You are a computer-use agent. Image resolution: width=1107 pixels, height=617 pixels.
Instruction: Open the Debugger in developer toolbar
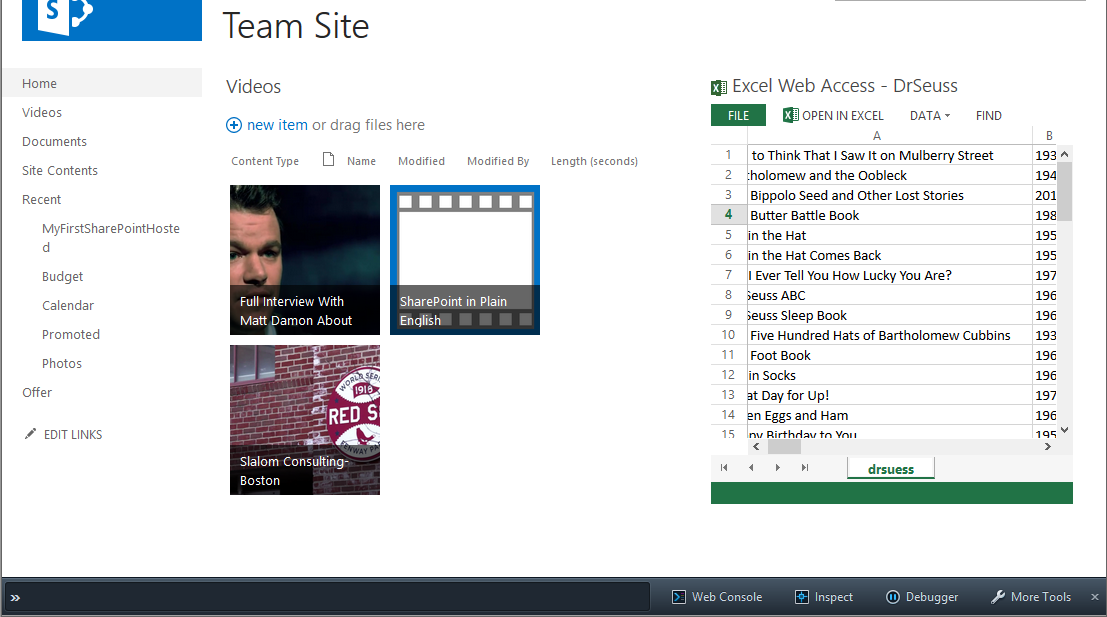[x=921, y=597]
